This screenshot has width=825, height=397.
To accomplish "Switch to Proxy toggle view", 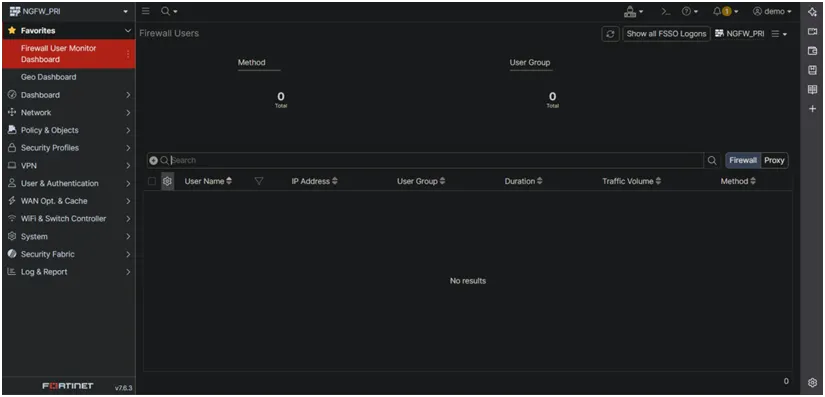I will (x=774, y=160).
